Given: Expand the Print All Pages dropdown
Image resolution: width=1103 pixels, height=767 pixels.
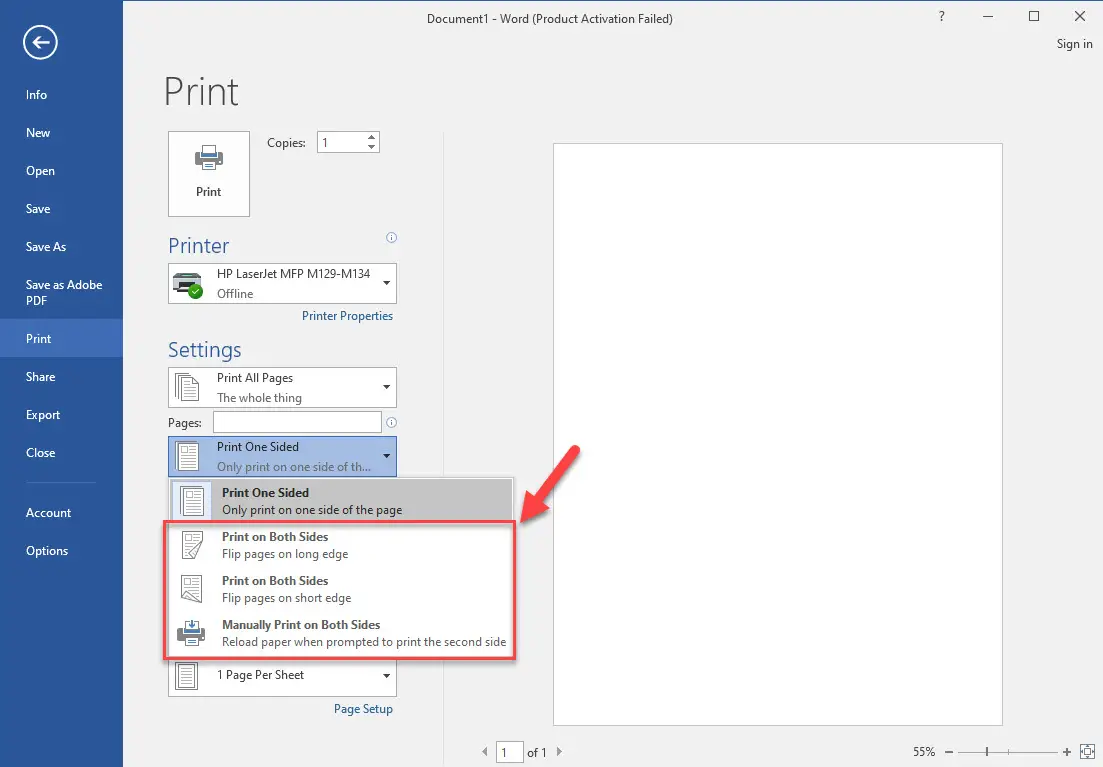Looking at the screenshot, I should click(282, 388).
